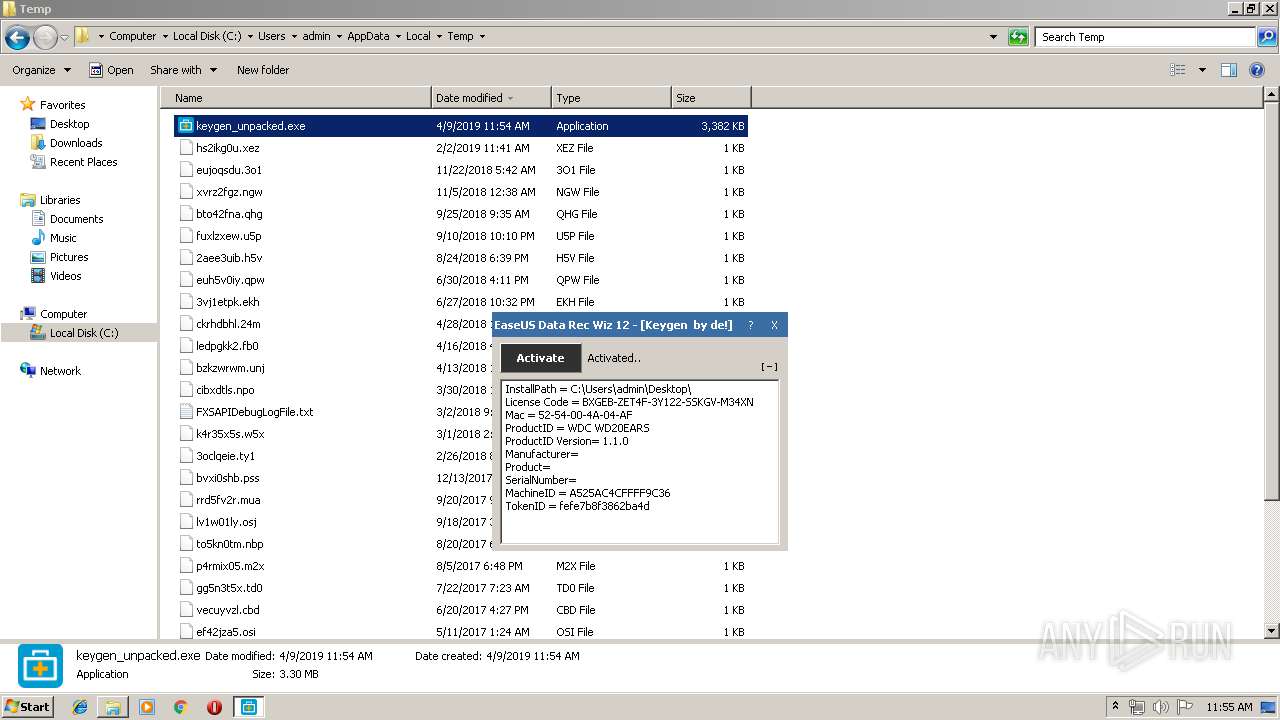The height and width of the screenshot is (720, 1280).
Task: Click Open in the toolbar
Action: (111, 70)
